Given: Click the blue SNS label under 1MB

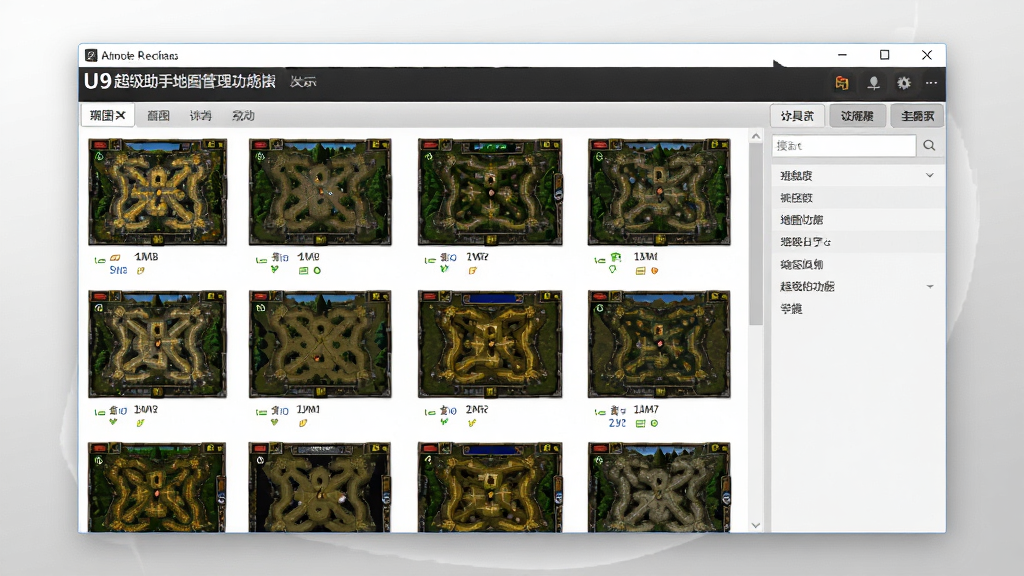Looking at the screenshot, I should tap(118, 270).
